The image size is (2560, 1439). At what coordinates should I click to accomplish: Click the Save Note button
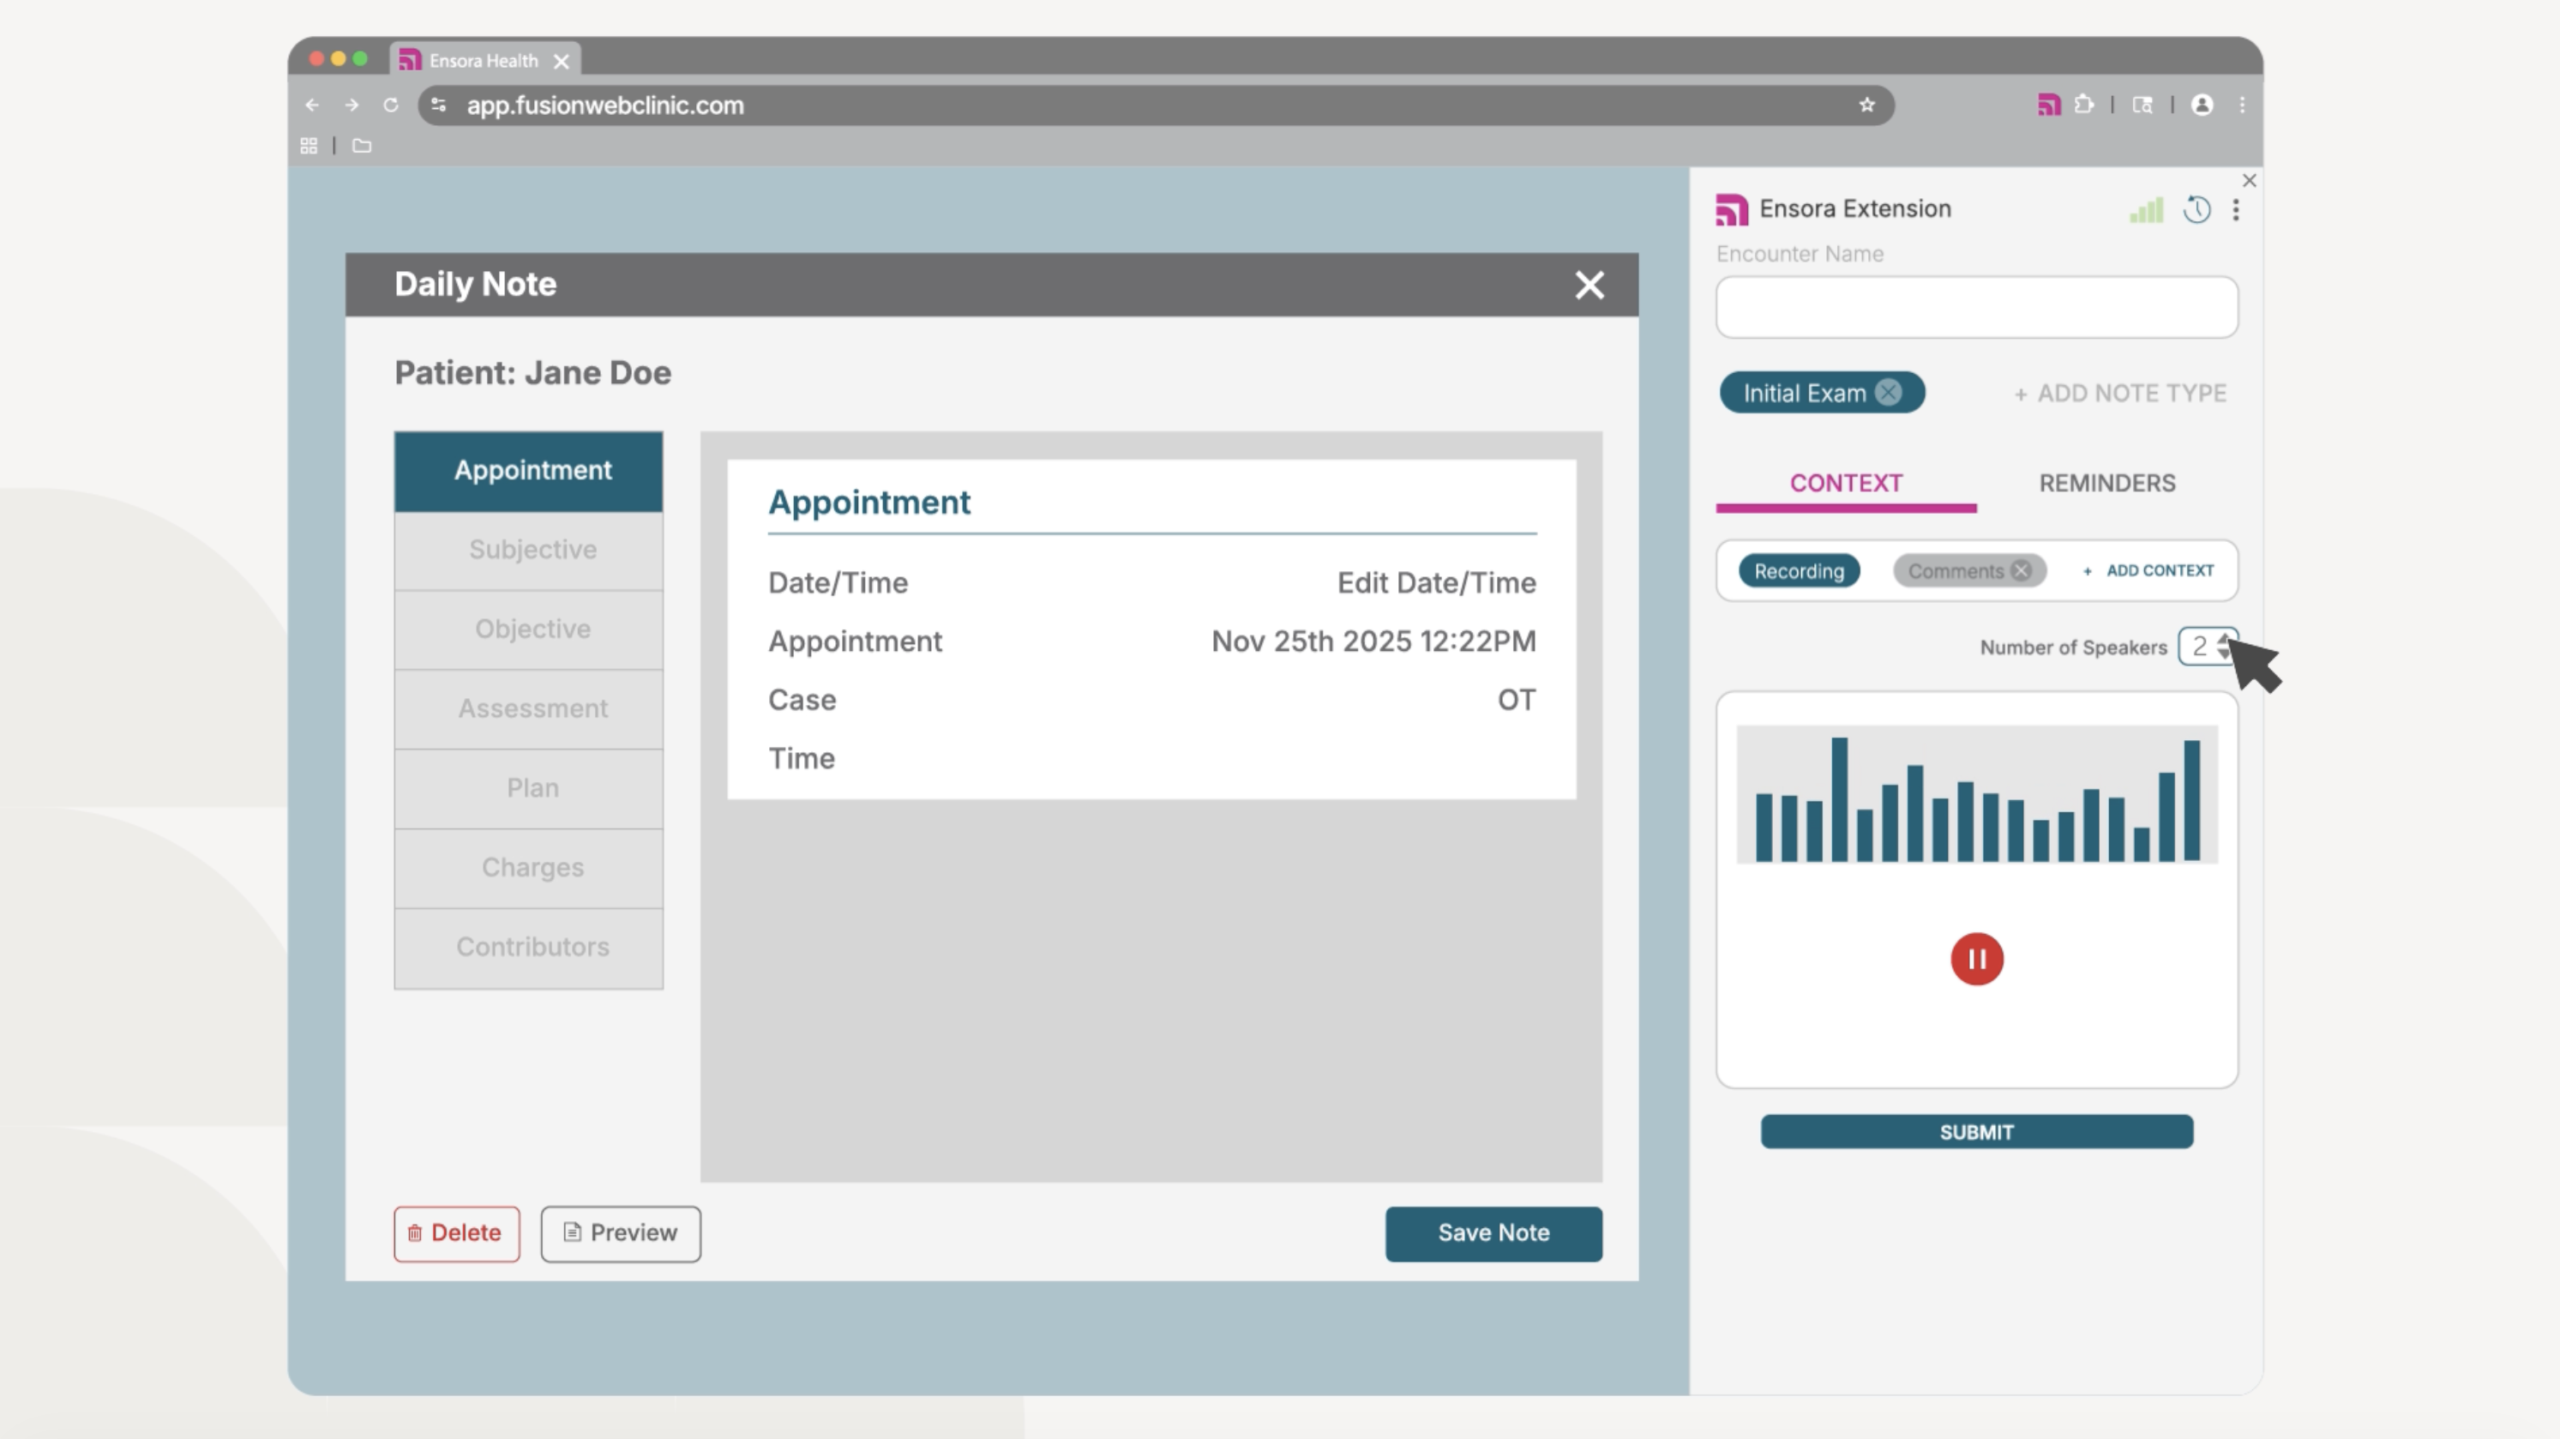pyautogui.click(x=1493, y=1233)
